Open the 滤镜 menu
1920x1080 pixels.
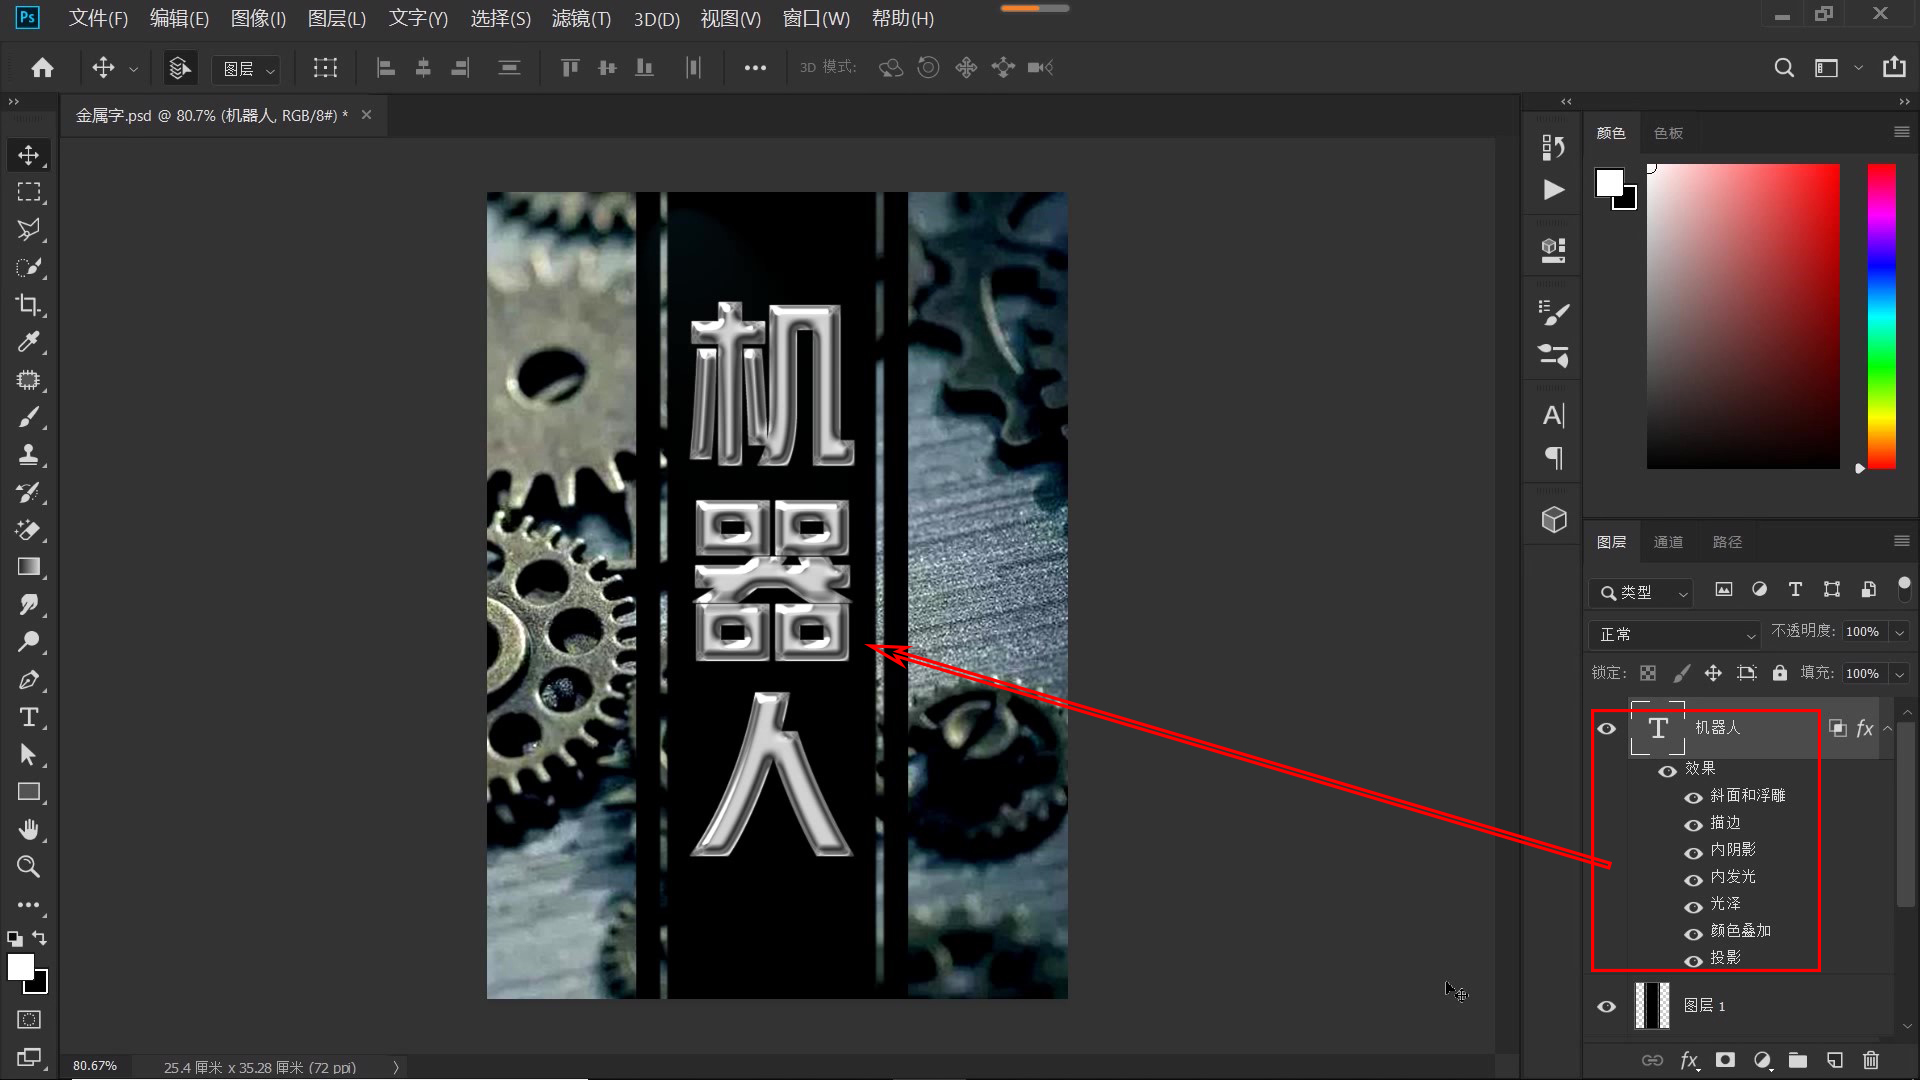(581, 18)
